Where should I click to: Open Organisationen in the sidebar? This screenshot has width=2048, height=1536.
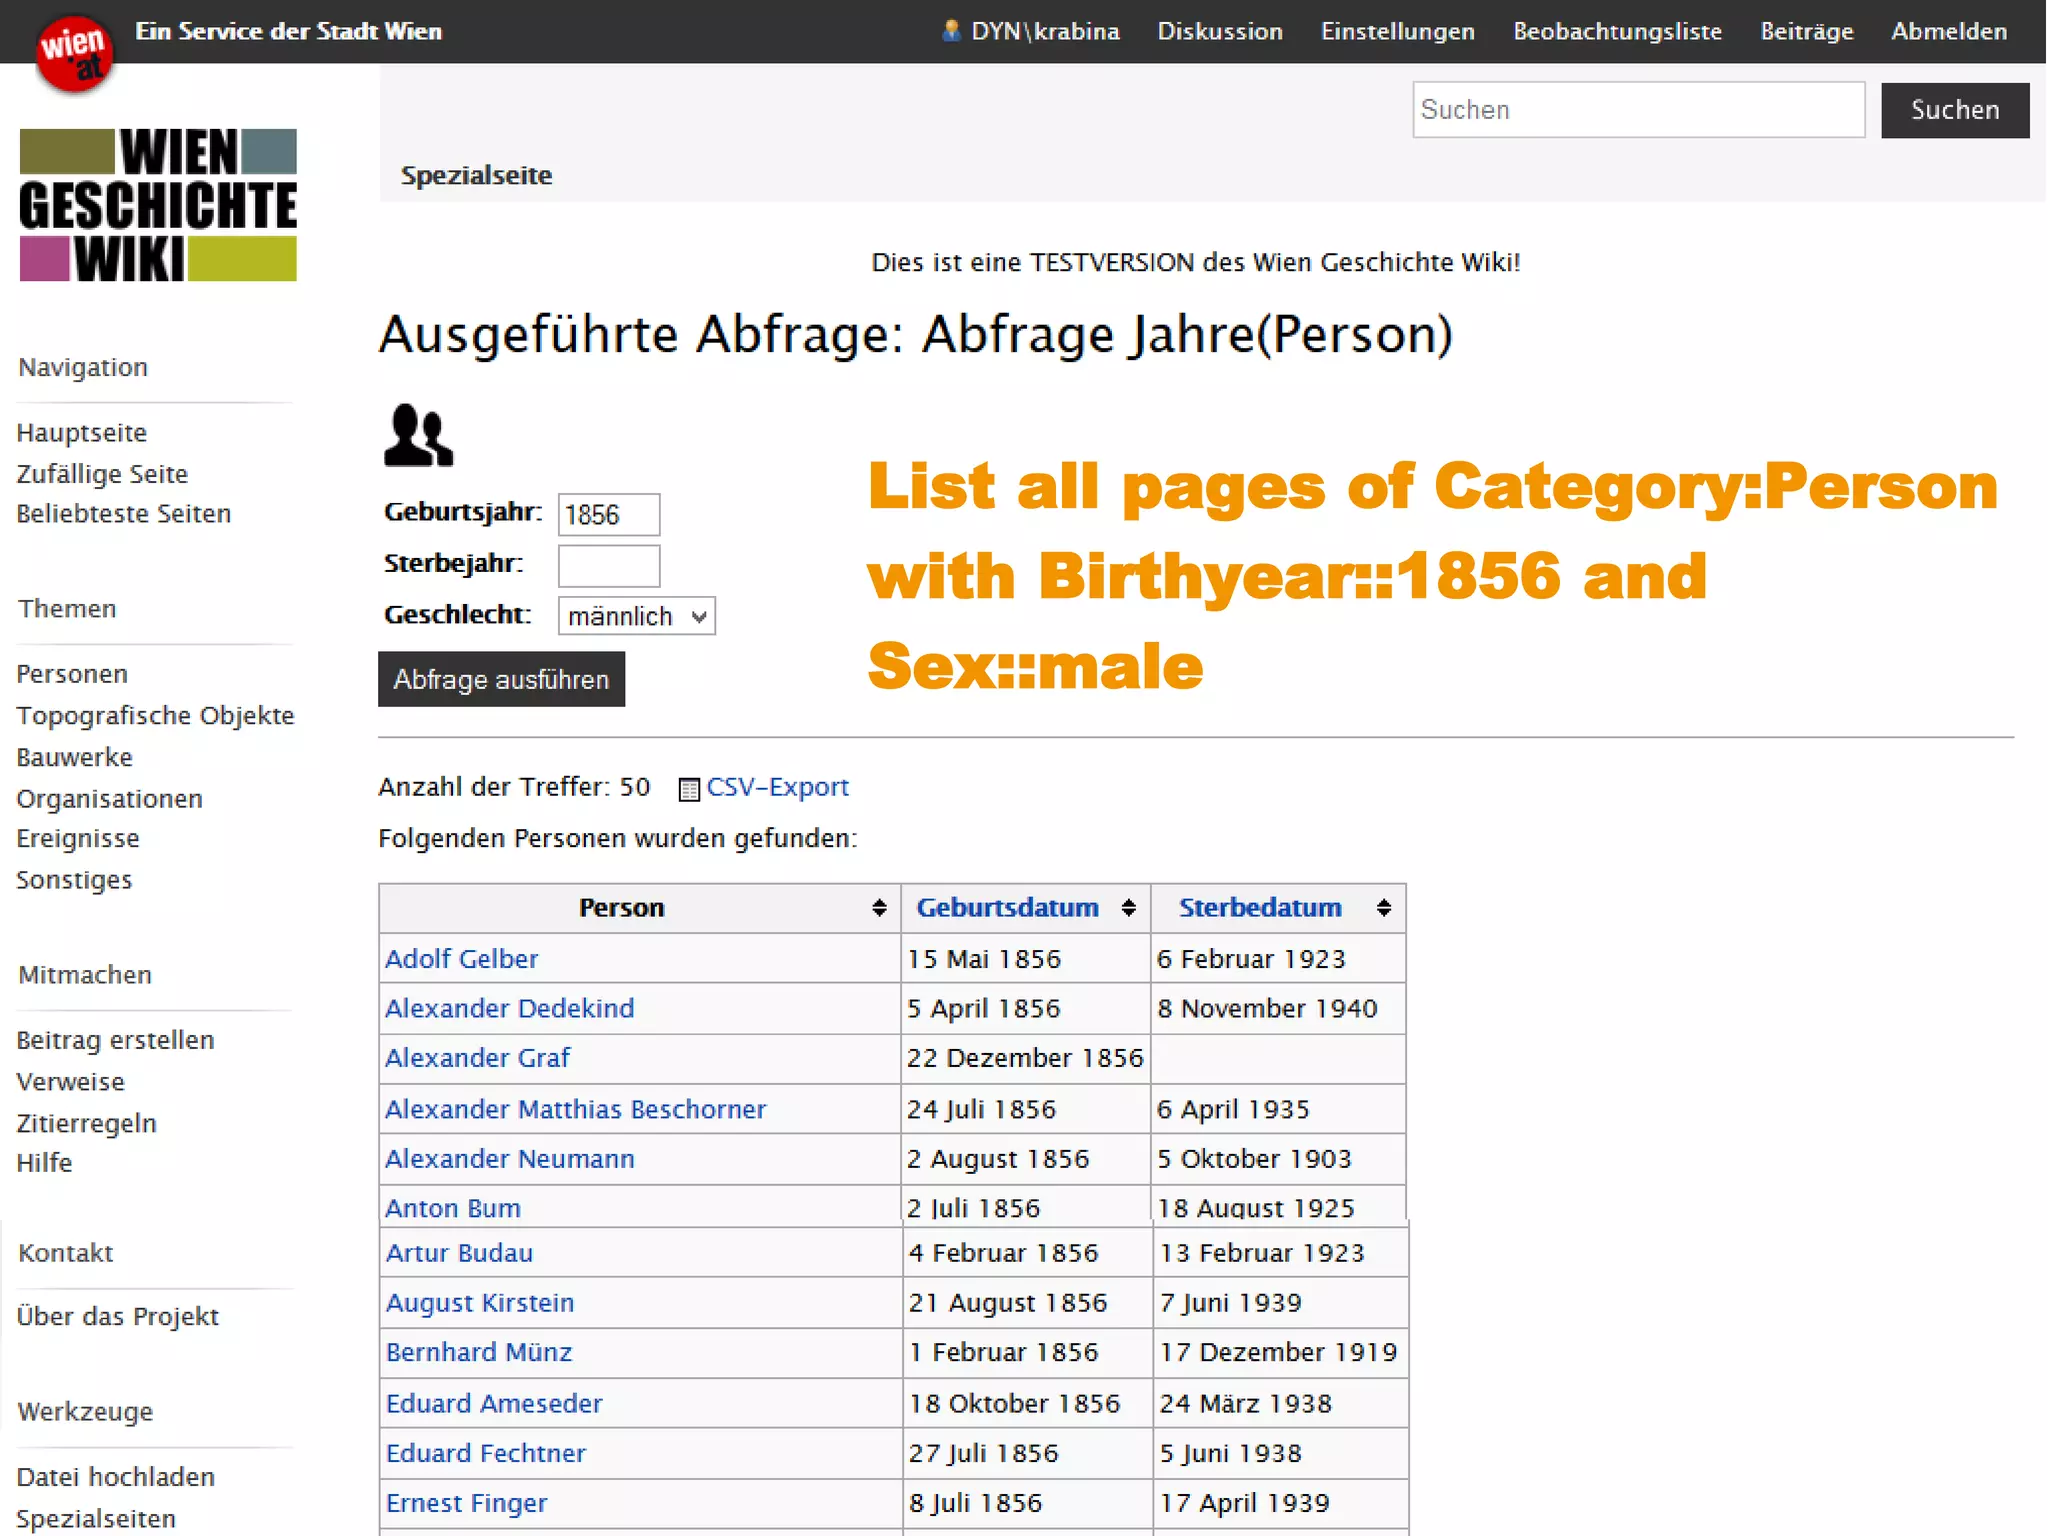coord(110,799)
